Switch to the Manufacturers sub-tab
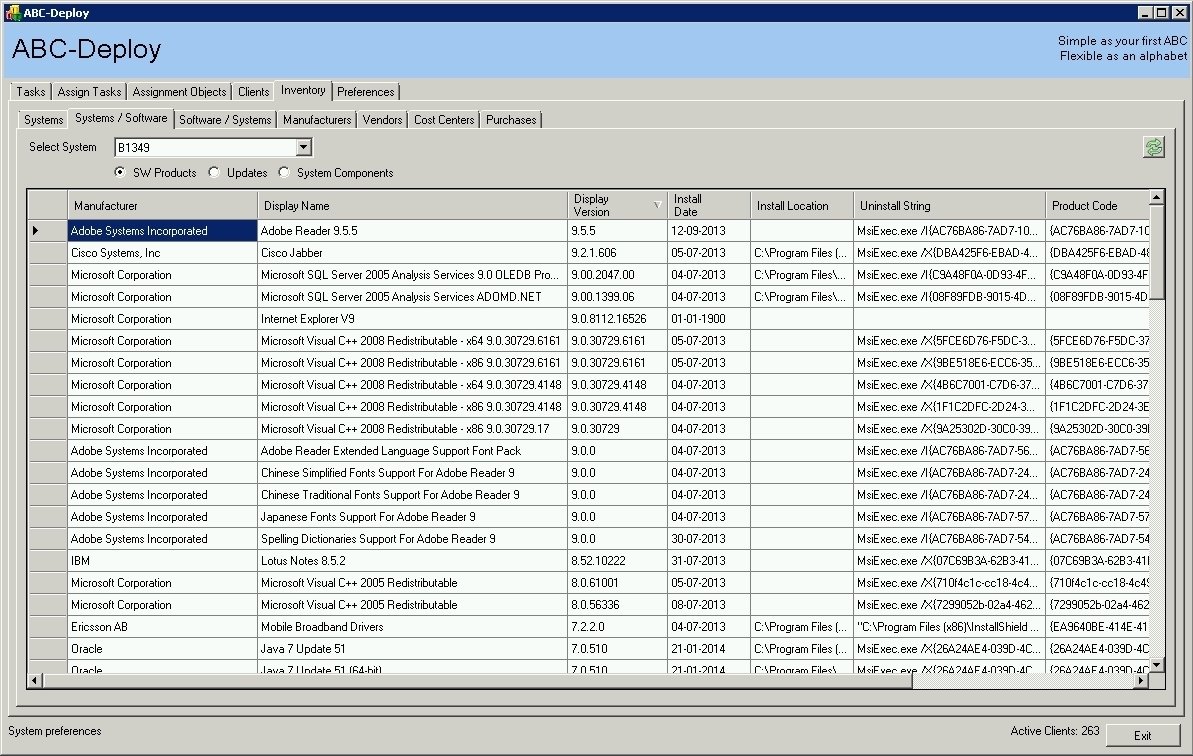Image resolution: width=1193 pixels, height=756 pixels. tap(316, 119)
